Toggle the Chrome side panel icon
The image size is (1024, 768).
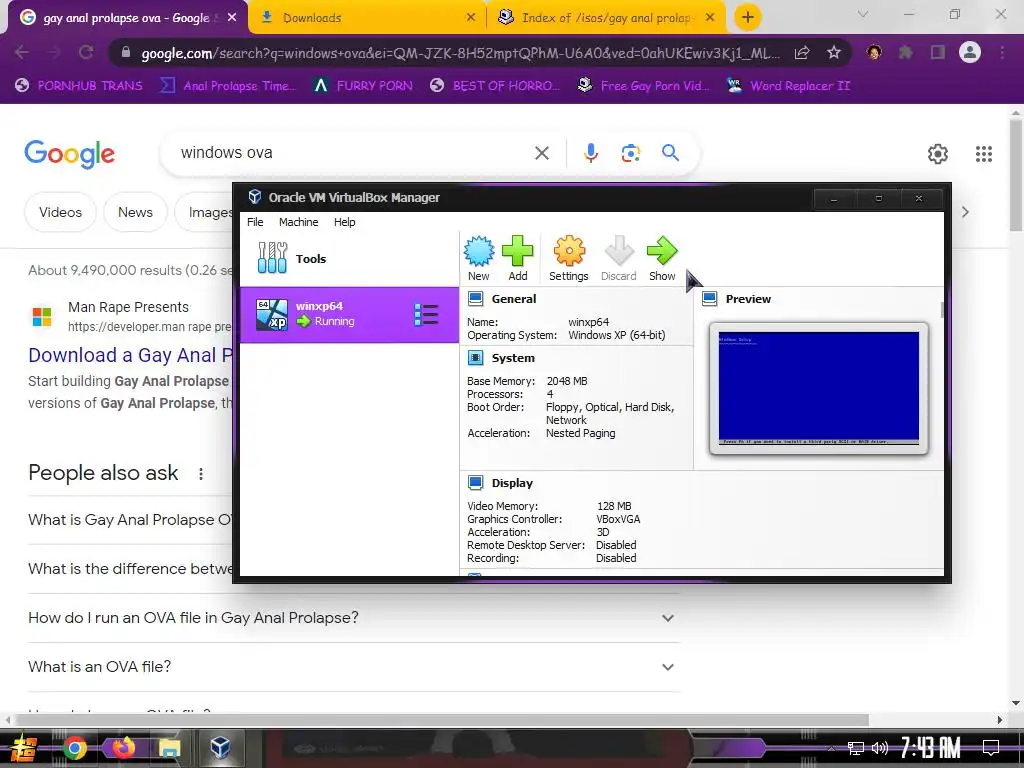pyautogui.click(x=938, y=52)
